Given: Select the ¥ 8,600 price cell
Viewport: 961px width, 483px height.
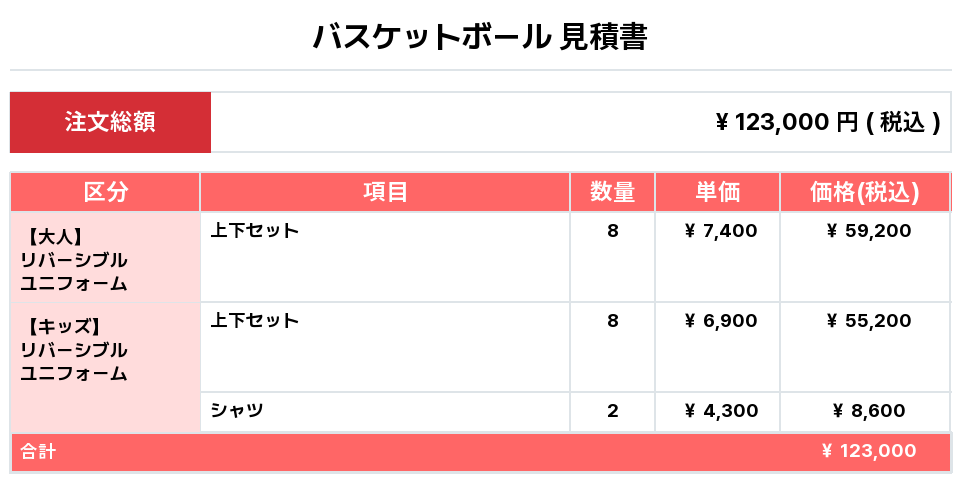Looking at the screenshot, I should 868,410.
